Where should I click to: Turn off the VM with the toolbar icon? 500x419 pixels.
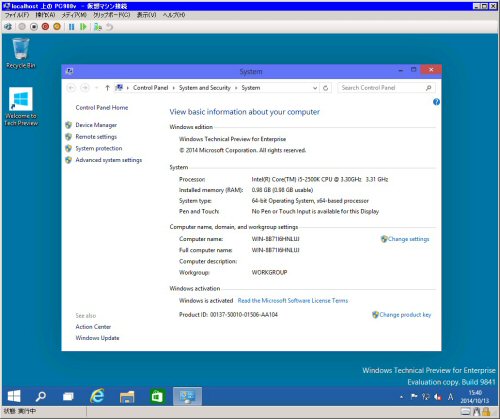(34, 27)
